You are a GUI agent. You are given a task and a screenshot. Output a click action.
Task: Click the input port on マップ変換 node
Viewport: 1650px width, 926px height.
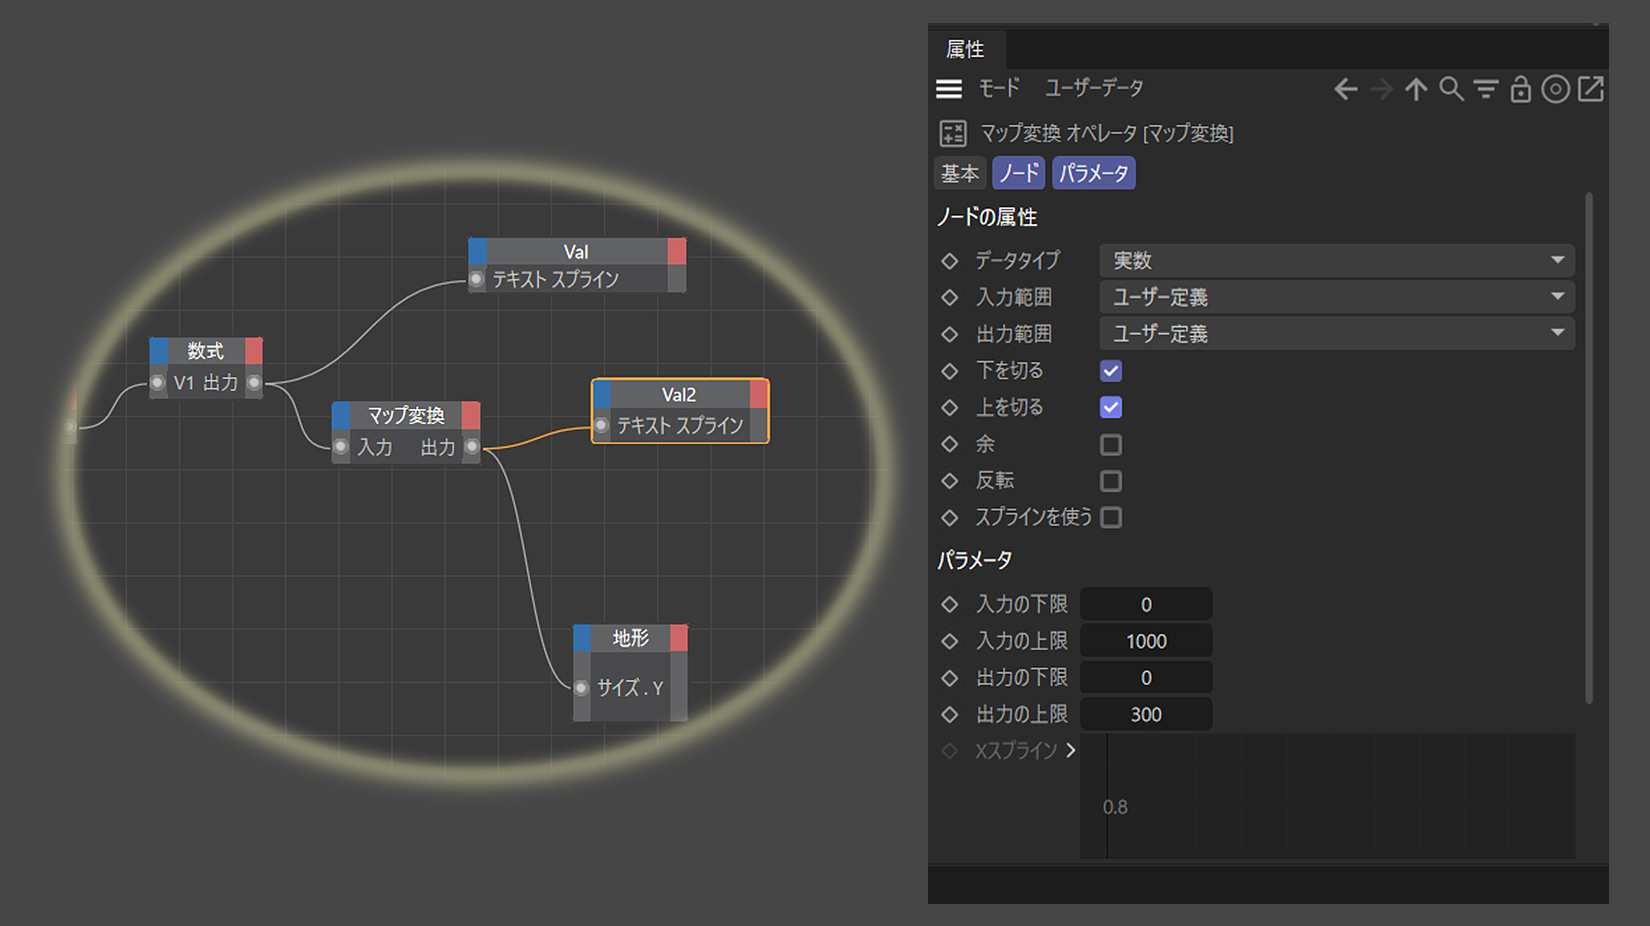[341, 447]
